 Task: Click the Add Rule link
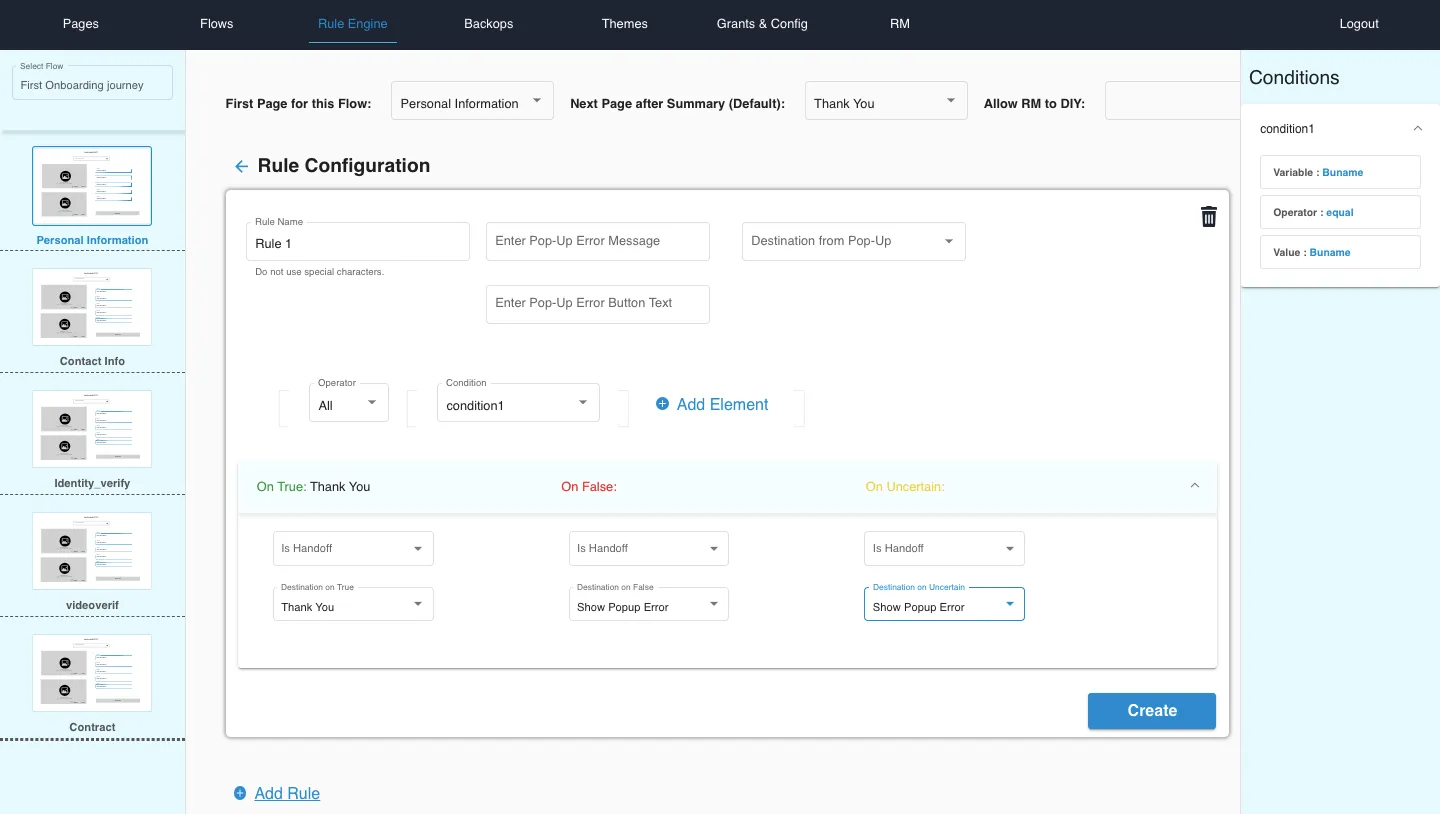click(287, 793)
